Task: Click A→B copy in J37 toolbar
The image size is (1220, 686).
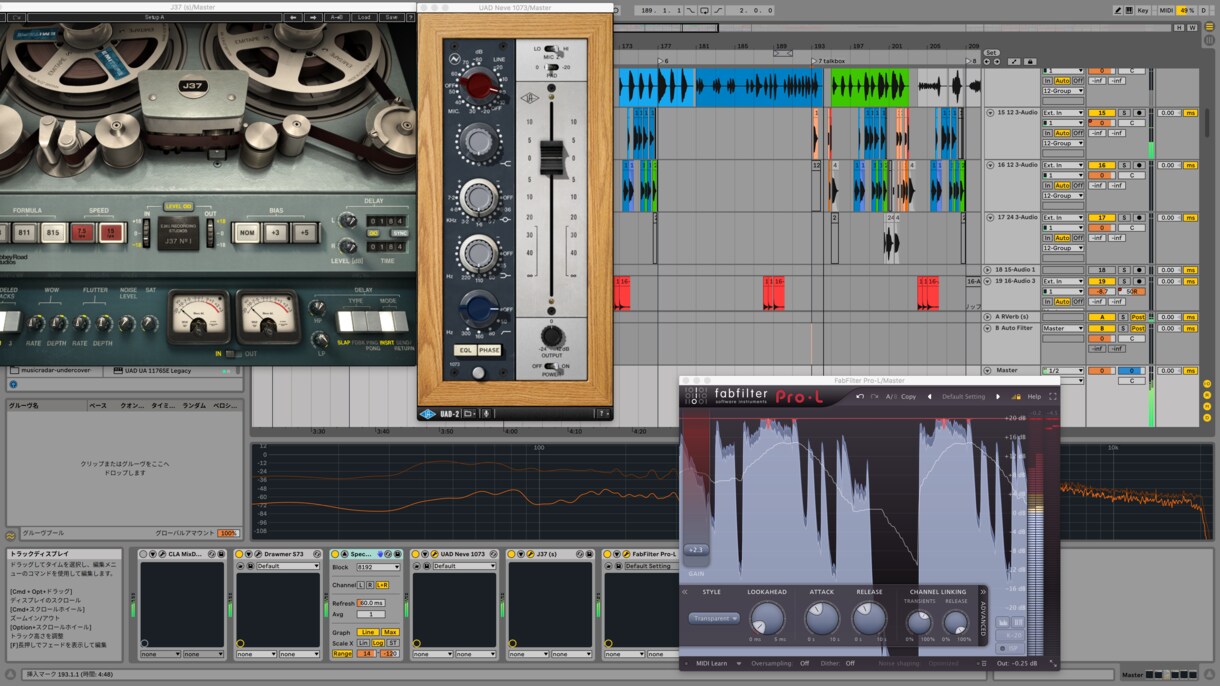Action: (x=339, y=17)
